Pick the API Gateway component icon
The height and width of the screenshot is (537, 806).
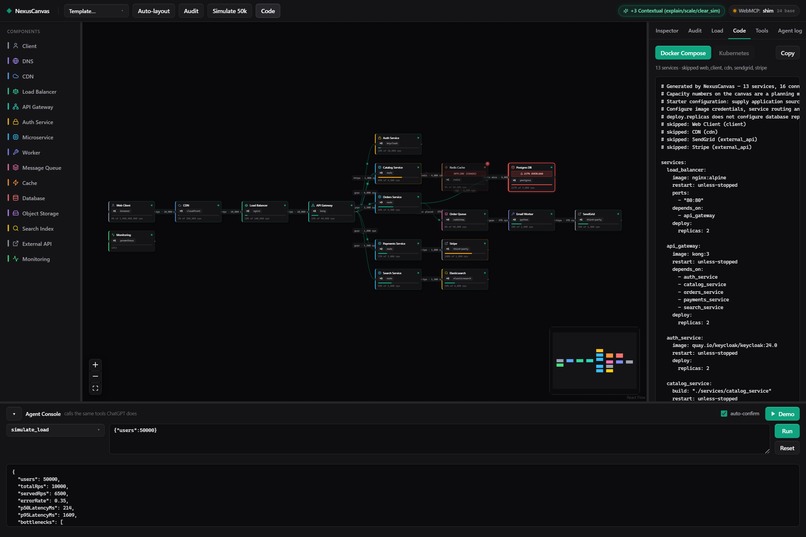15,107
